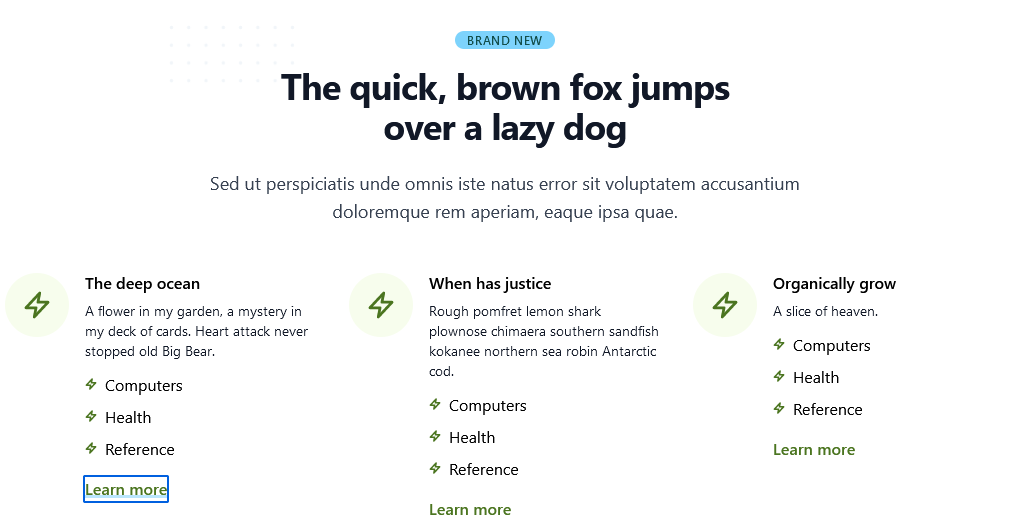Click the BRAND NEW badge
This screenshot has height=527, width=1017.
tap(505, 40)
